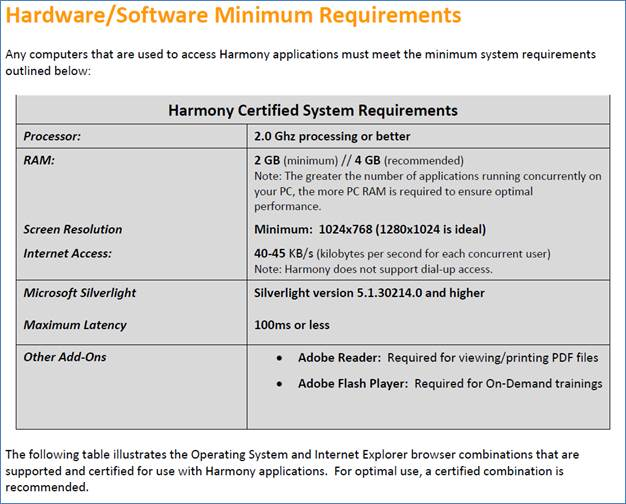This screenshot has width=626, height=504.
Task: Click the 100ms or less latency value
Action: click(x=292, y=325)
